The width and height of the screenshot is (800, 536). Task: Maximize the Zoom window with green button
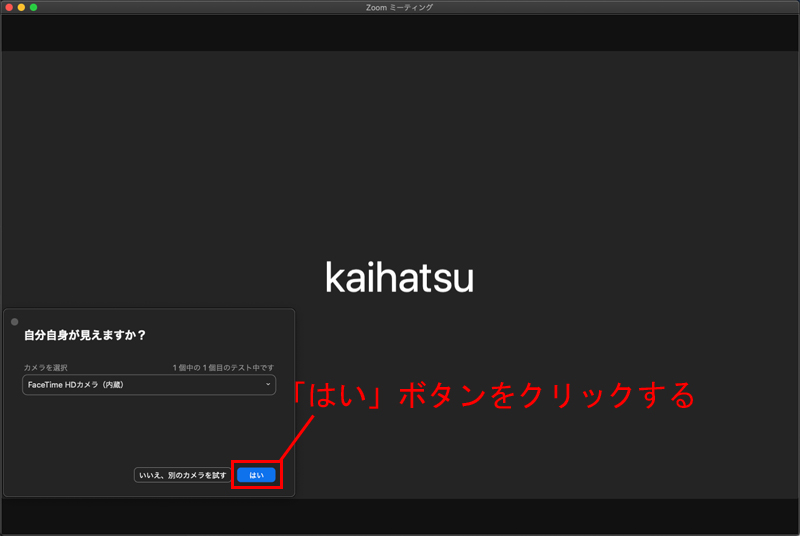tap(34, 7)
